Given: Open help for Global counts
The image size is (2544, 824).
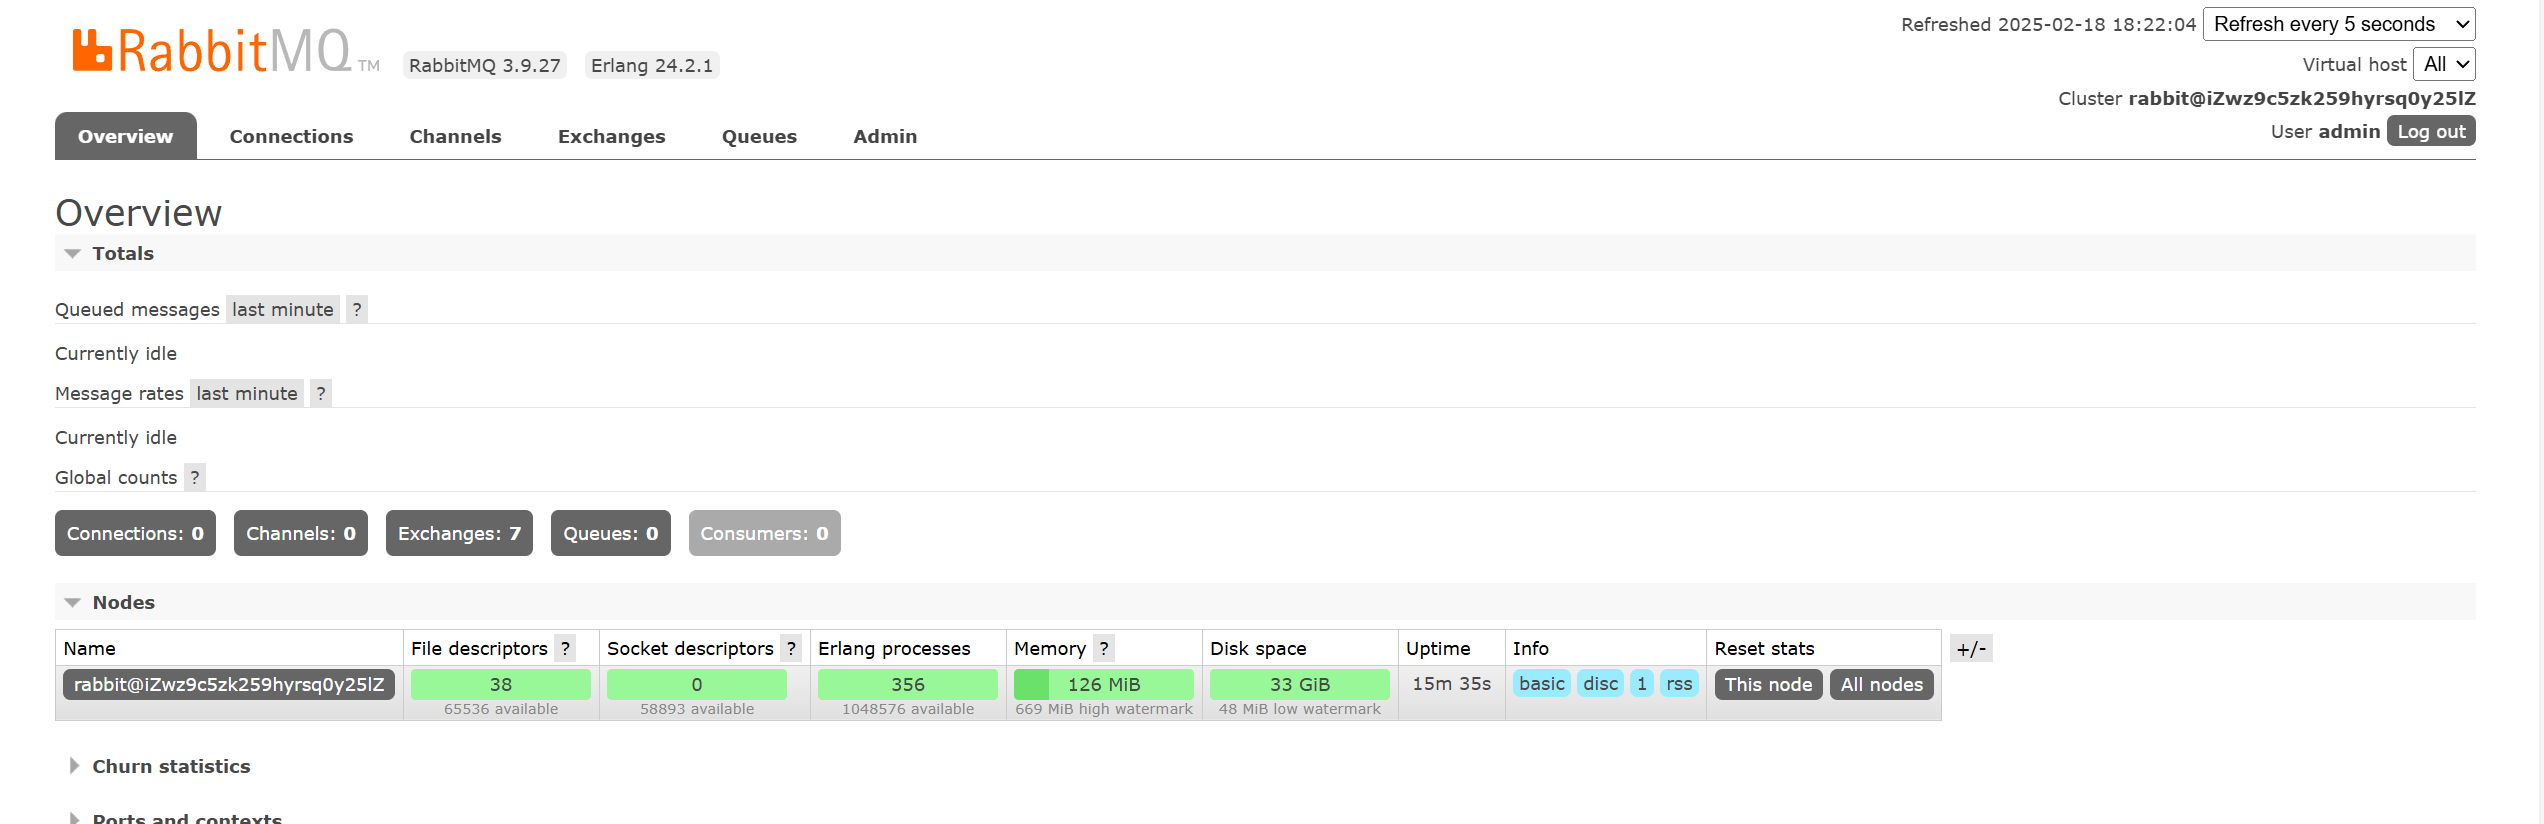Looking at the screenshot, I should [x=195, y=477].
